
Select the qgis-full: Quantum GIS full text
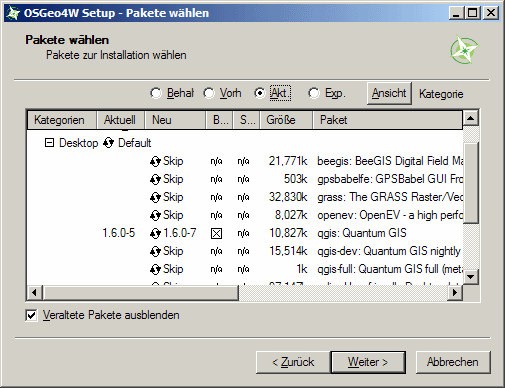(x=390, y=269)
